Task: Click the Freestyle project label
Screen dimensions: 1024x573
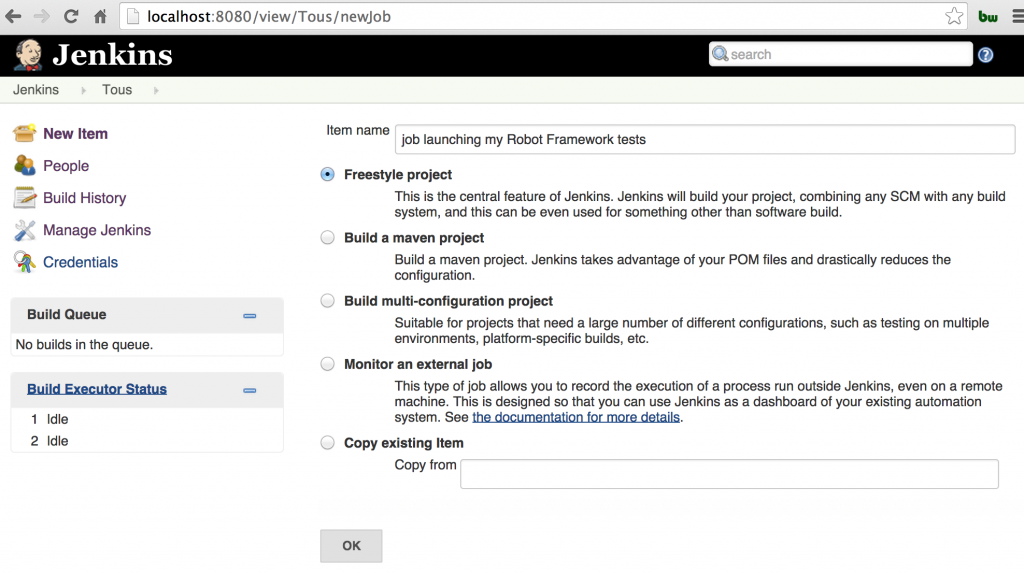Action: pos(398,174)
